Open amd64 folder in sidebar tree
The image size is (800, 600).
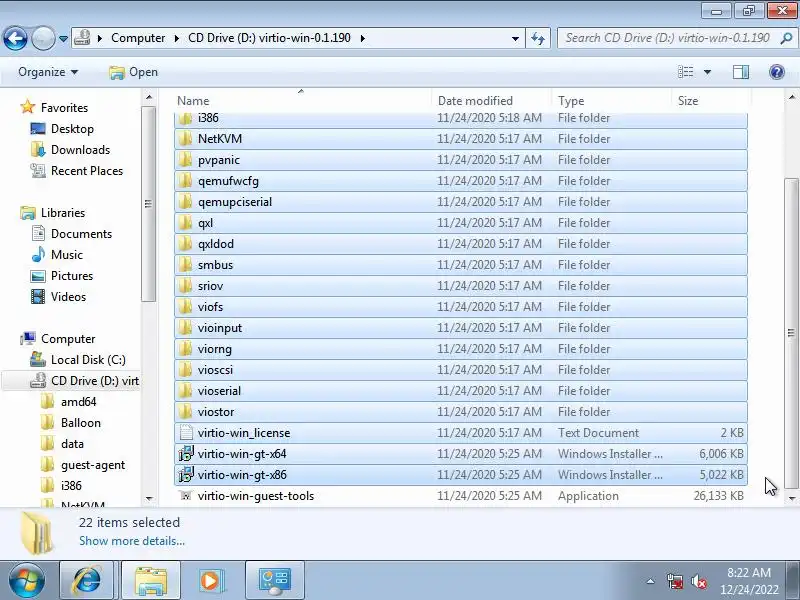tap(78, 402)
